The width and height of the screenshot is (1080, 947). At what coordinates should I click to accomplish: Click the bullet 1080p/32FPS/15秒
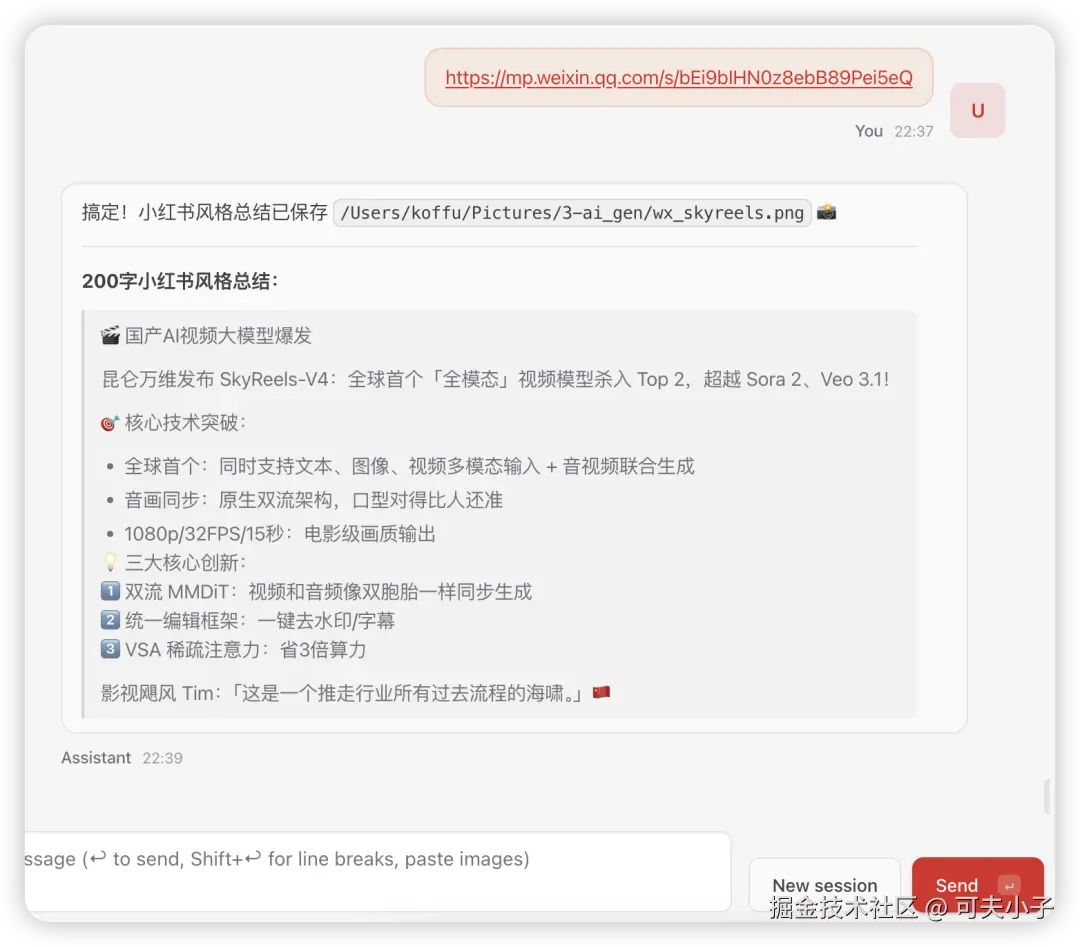click(x=280, y=534)
